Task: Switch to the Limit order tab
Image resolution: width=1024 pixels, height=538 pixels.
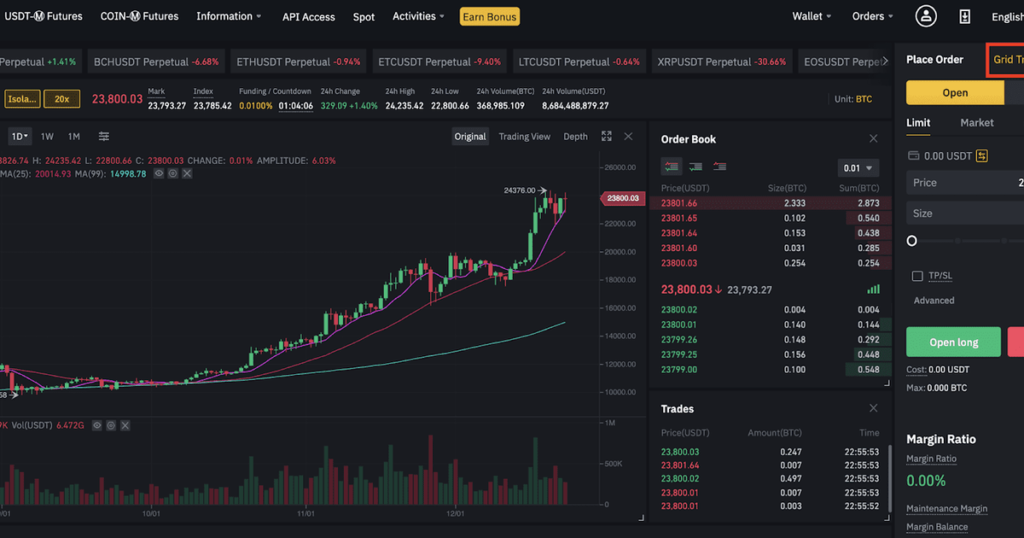Action: point(918,123)
